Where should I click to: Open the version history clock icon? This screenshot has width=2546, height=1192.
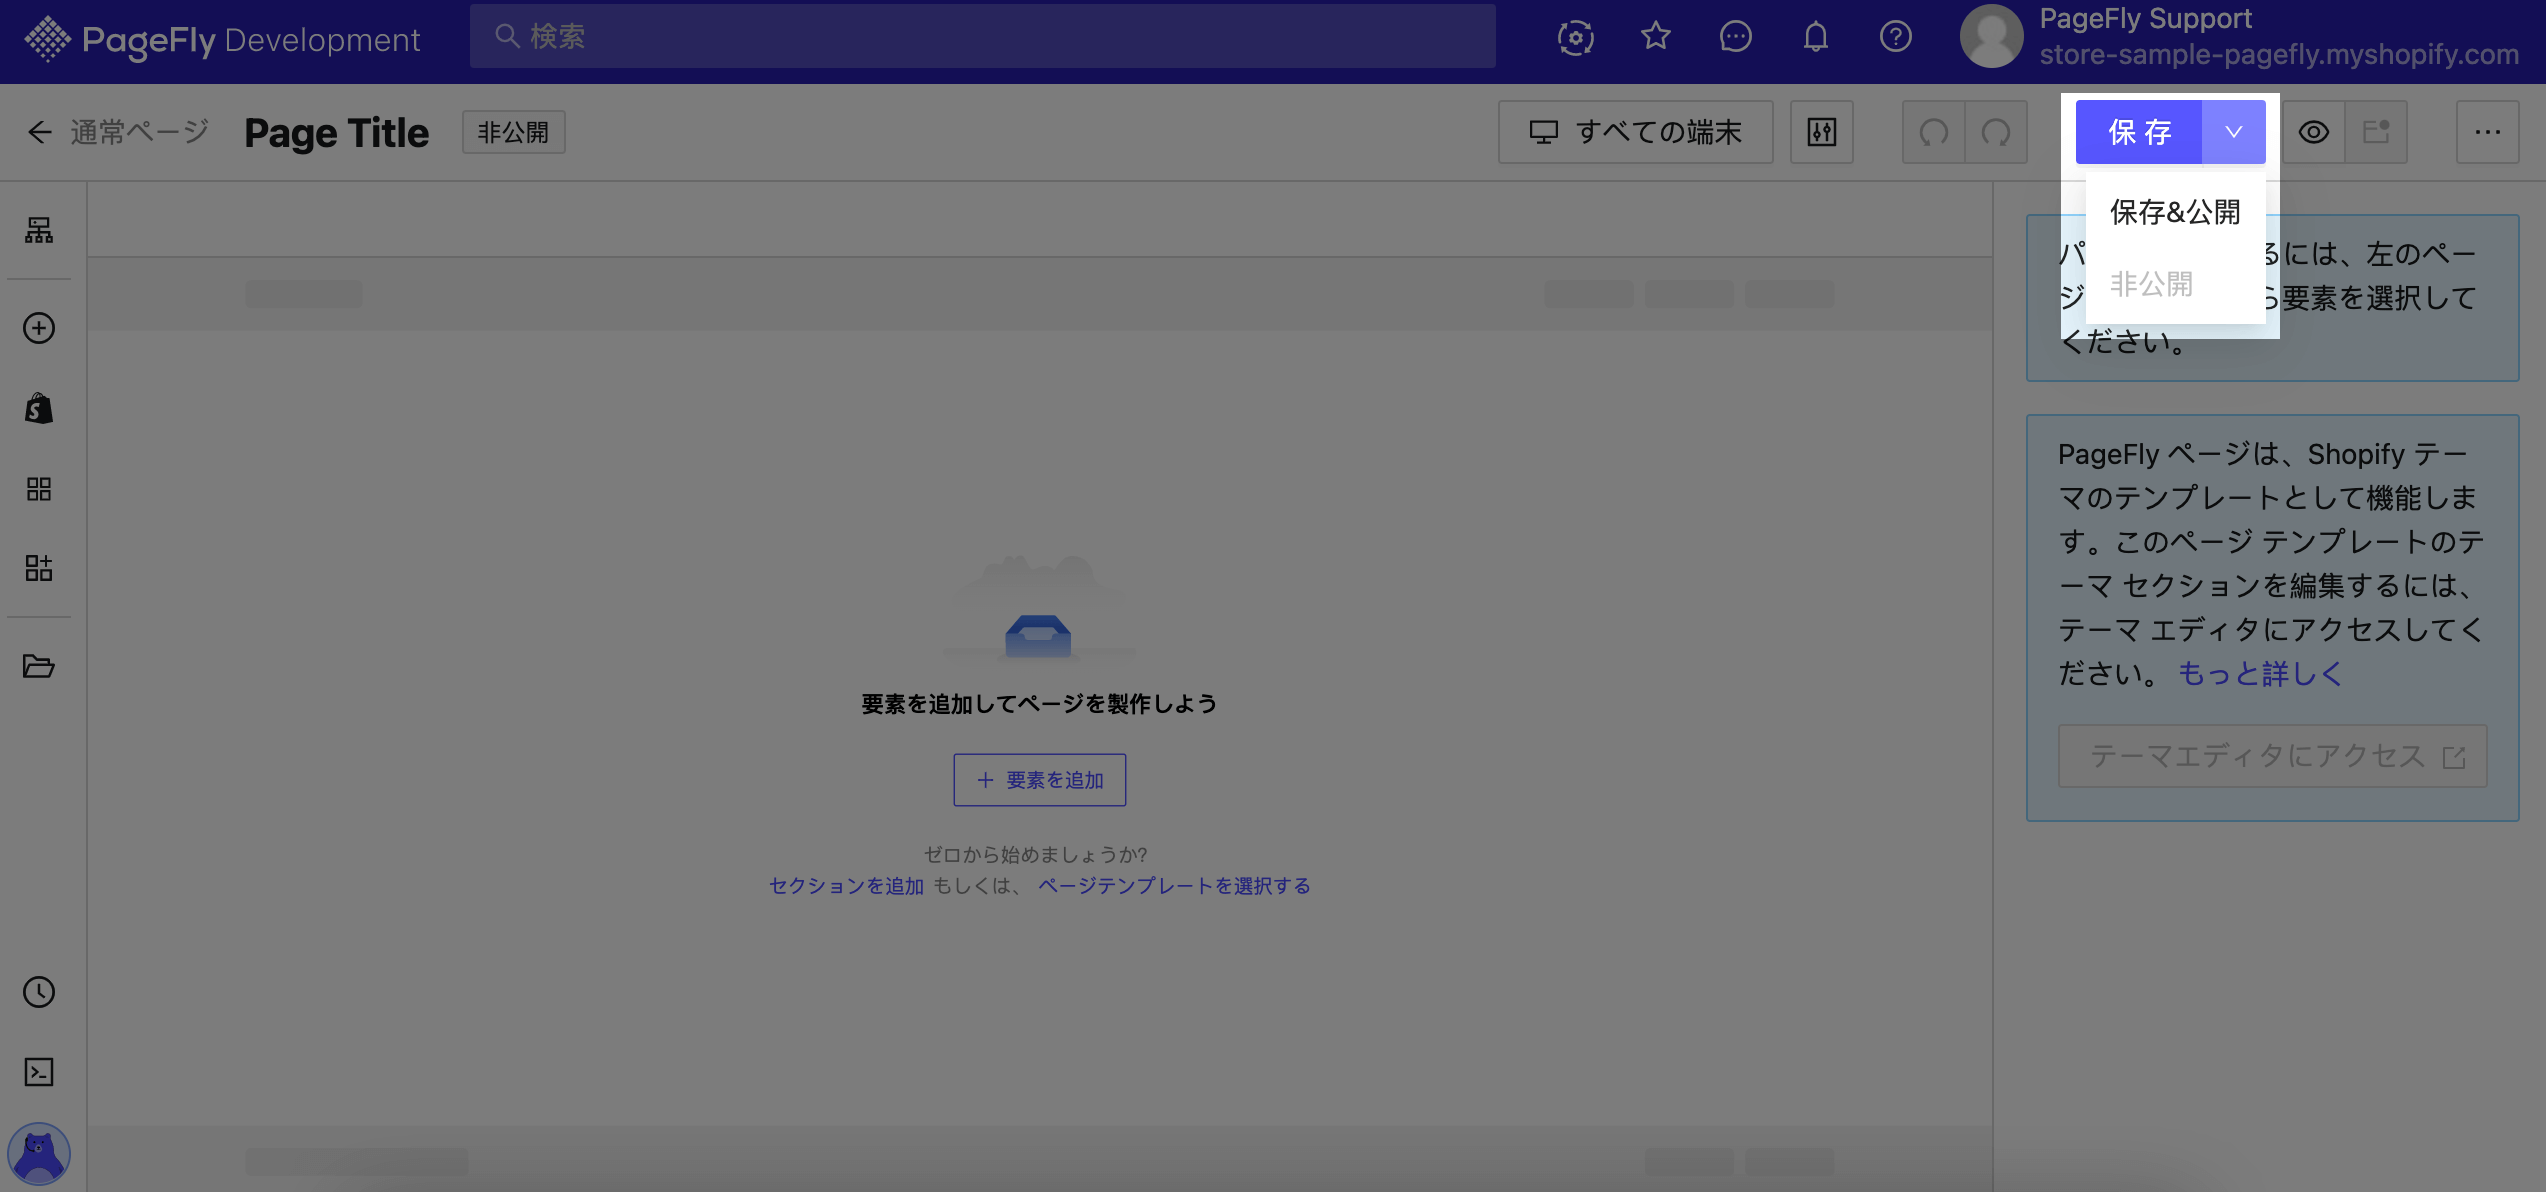(x=39, y=992)
